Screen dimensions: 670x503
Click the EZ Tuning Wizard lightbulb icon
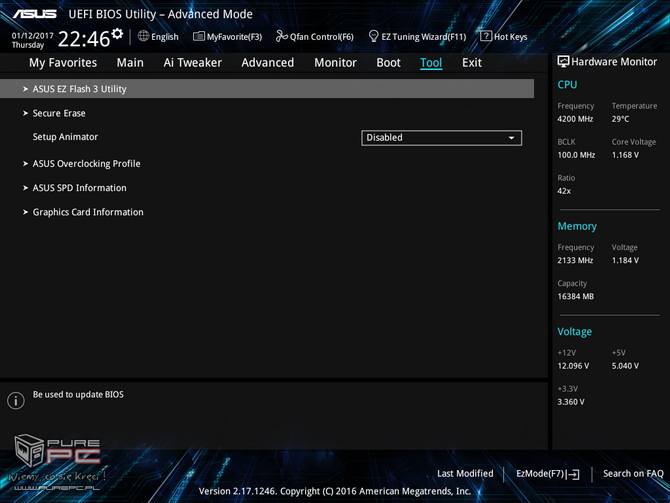click(373, 36)
